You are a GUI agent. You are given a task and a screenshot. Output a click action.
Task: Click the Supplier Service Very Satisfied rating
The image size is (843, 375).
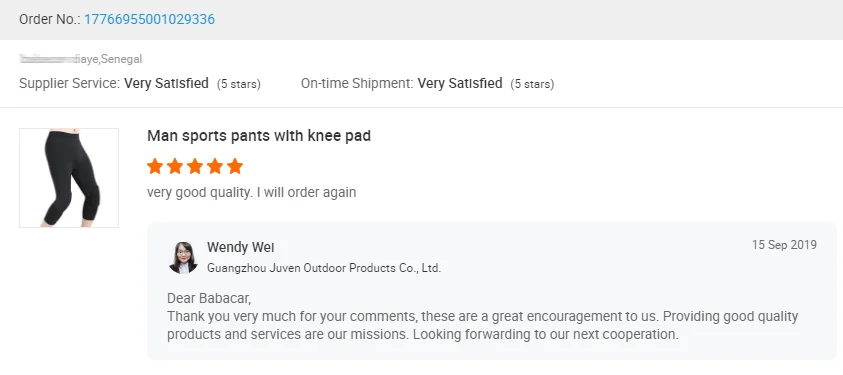[x=166, y=83]
